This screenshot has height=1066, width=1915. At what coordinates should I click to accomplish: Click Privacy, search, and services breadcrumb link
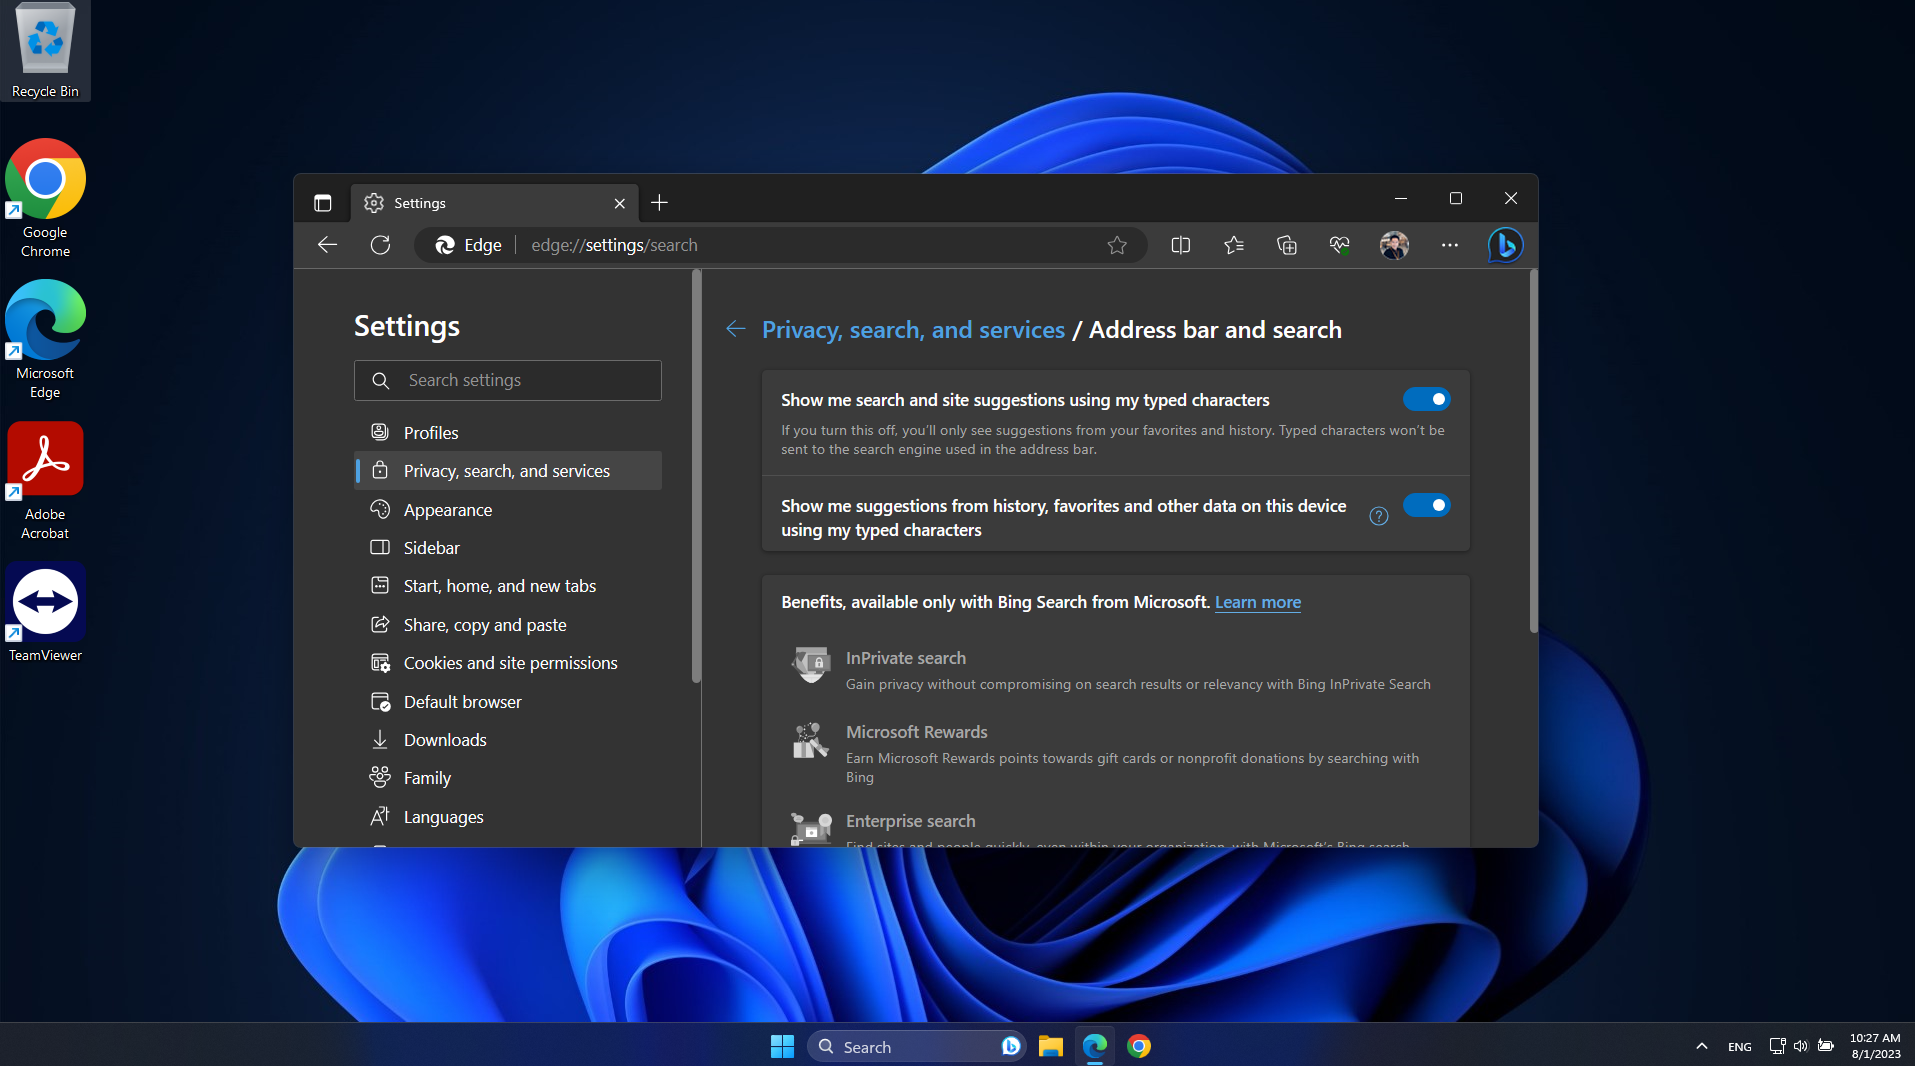pyautogui.click(x=913, y=329)
